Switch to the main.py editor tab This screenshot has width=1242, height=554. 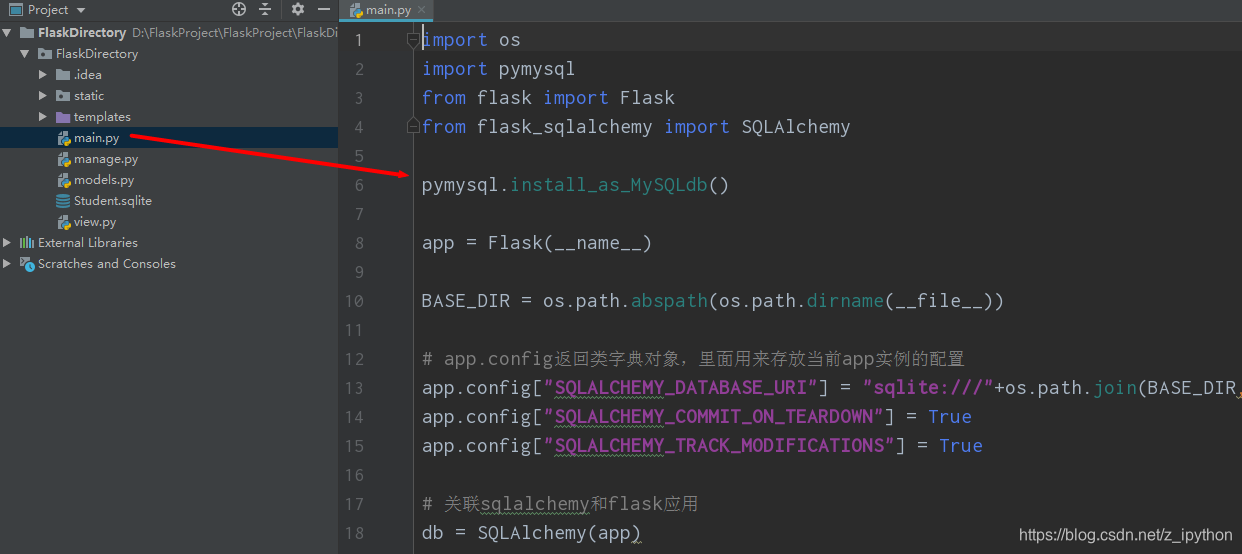388,10
